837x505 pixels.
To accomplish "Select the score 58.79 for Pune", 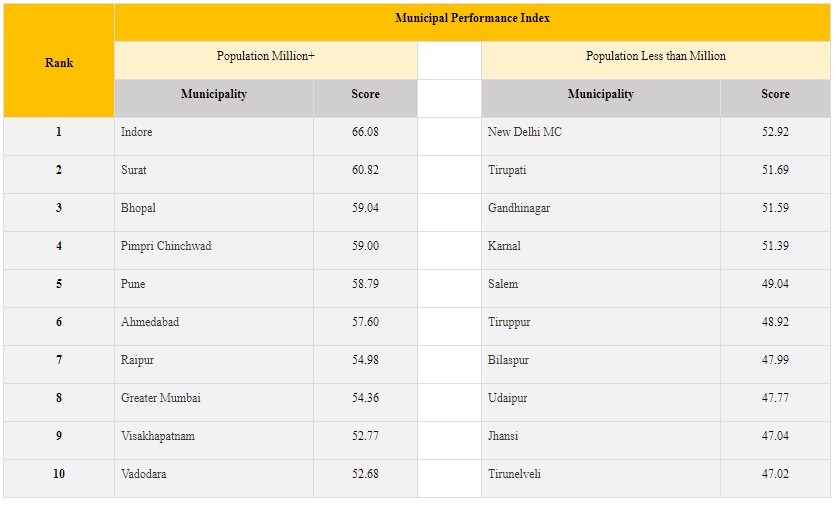I will (365, 288).
